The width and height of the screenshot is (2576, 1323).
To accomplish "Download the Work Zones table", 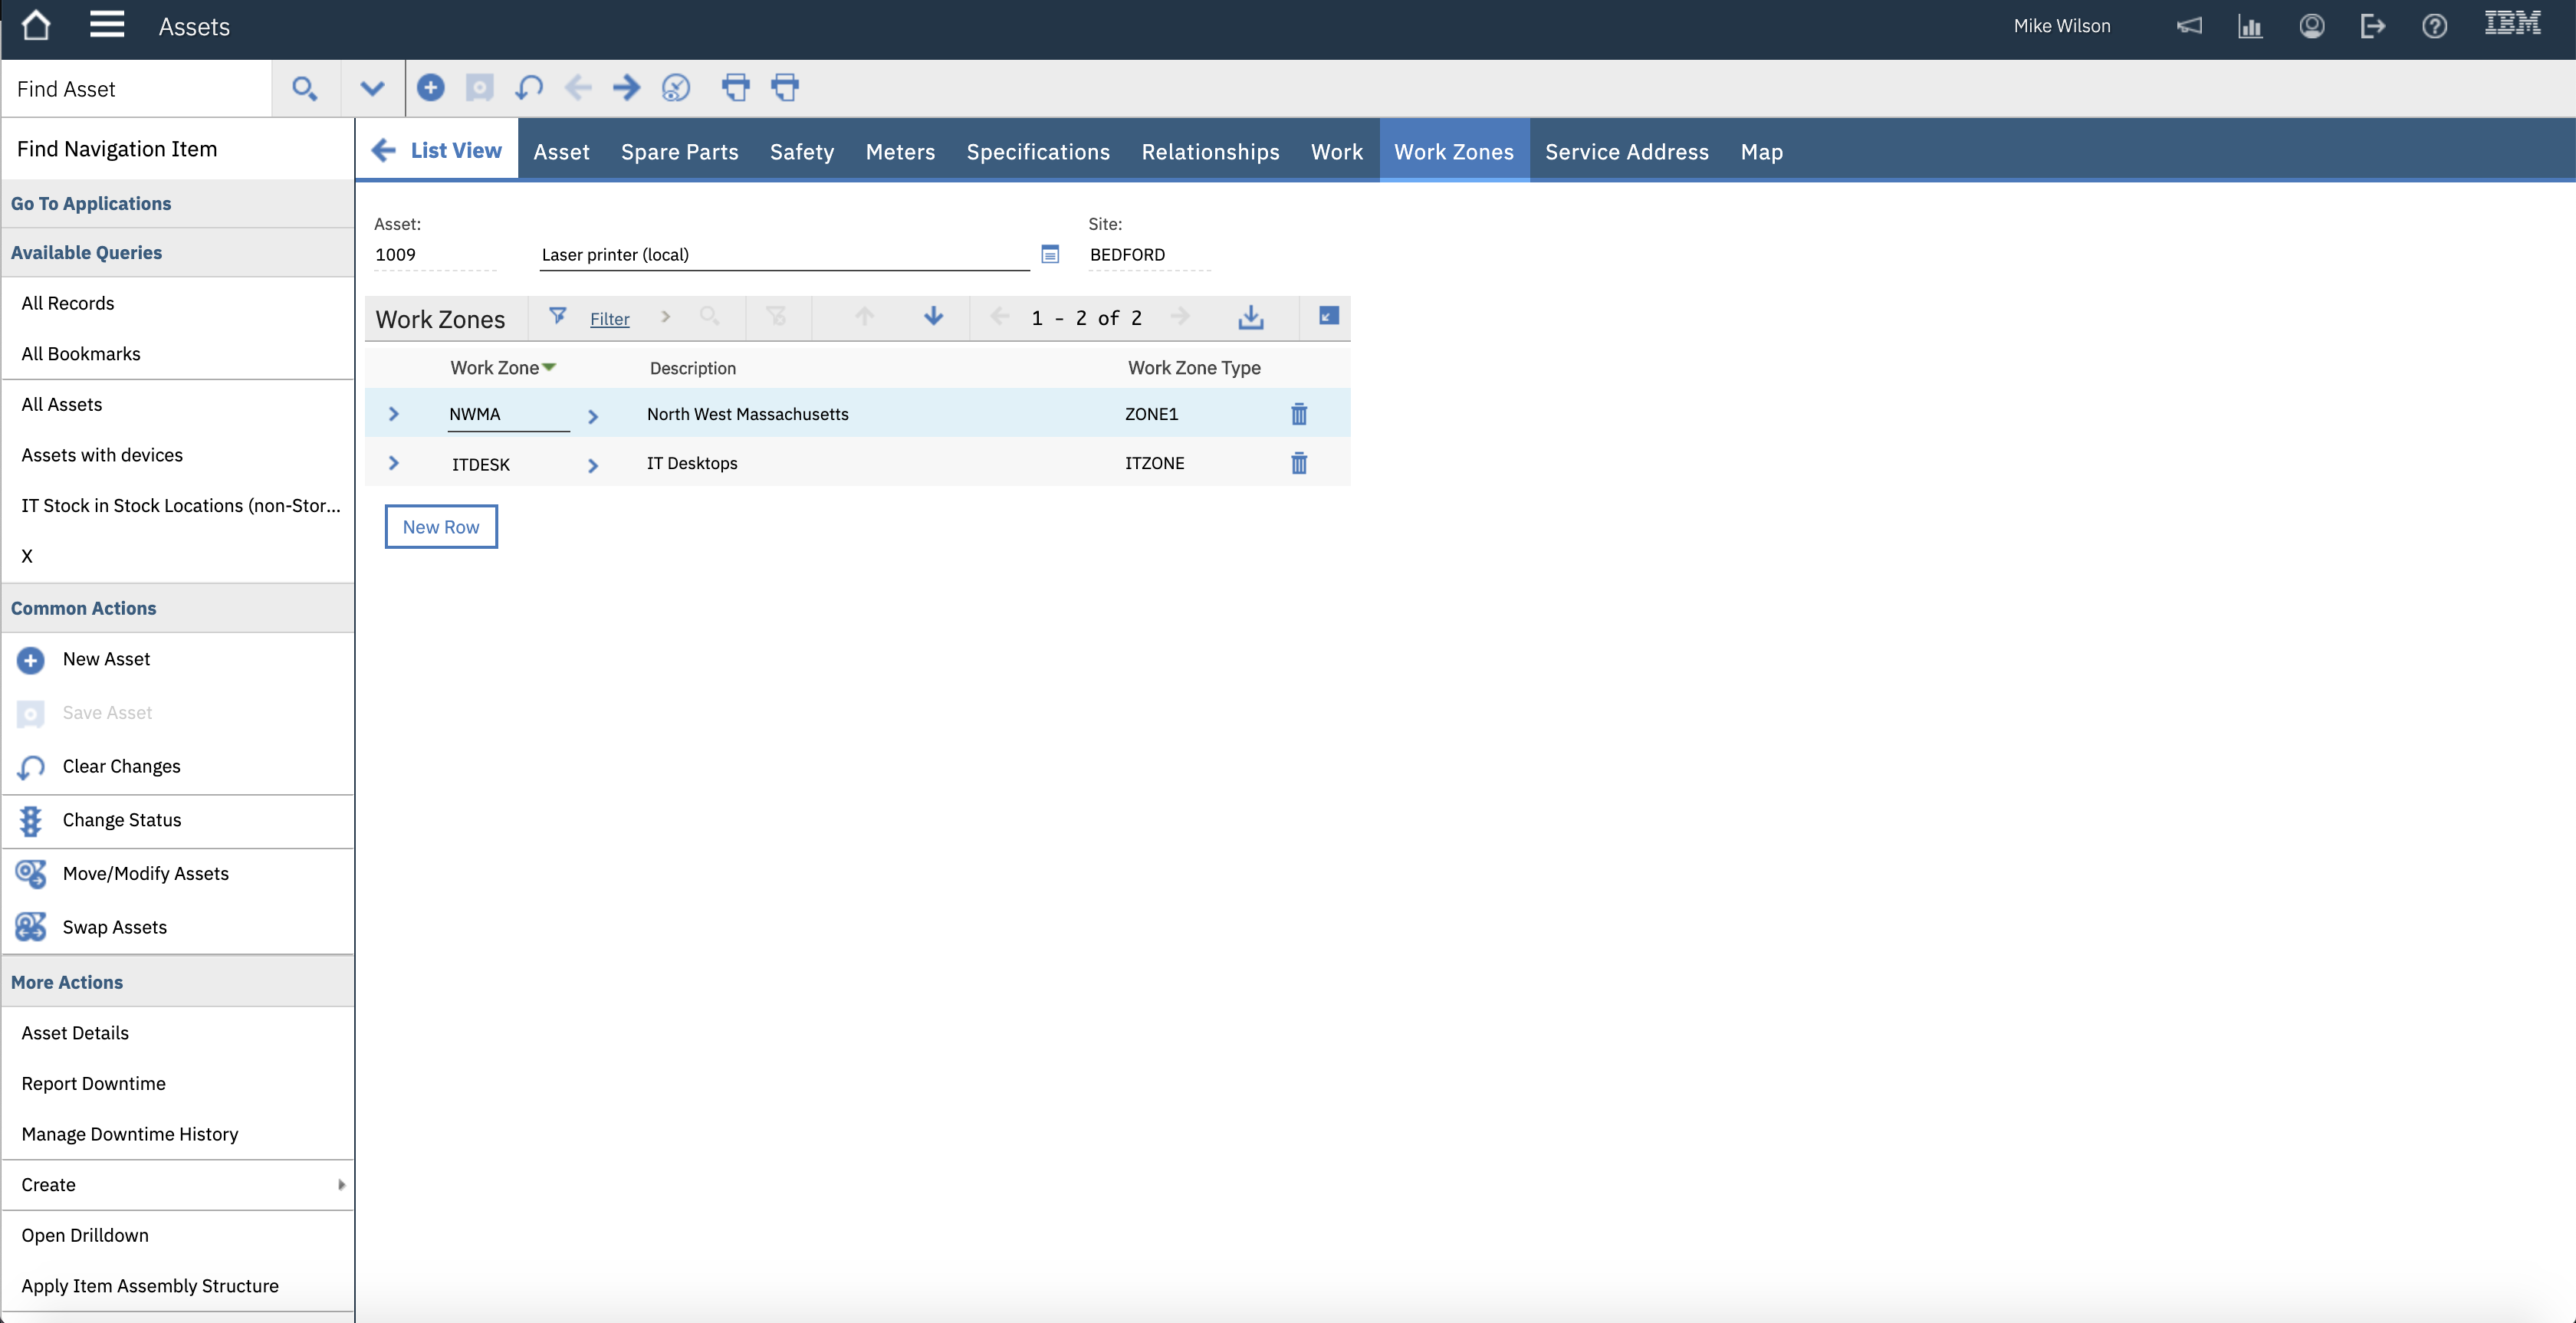I will pyautogui.click(x=1250, y=318).
